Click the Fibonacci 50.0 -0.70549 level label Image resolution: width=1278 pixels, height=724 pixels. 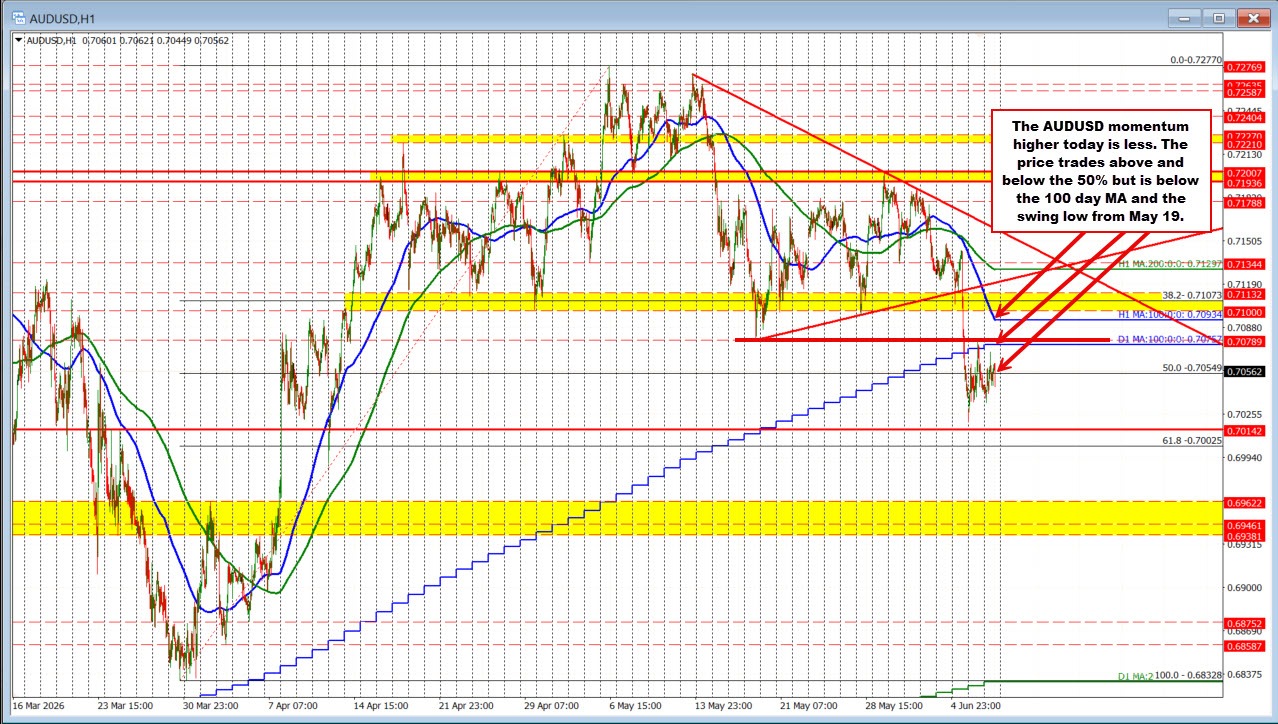pos(1192,368)
